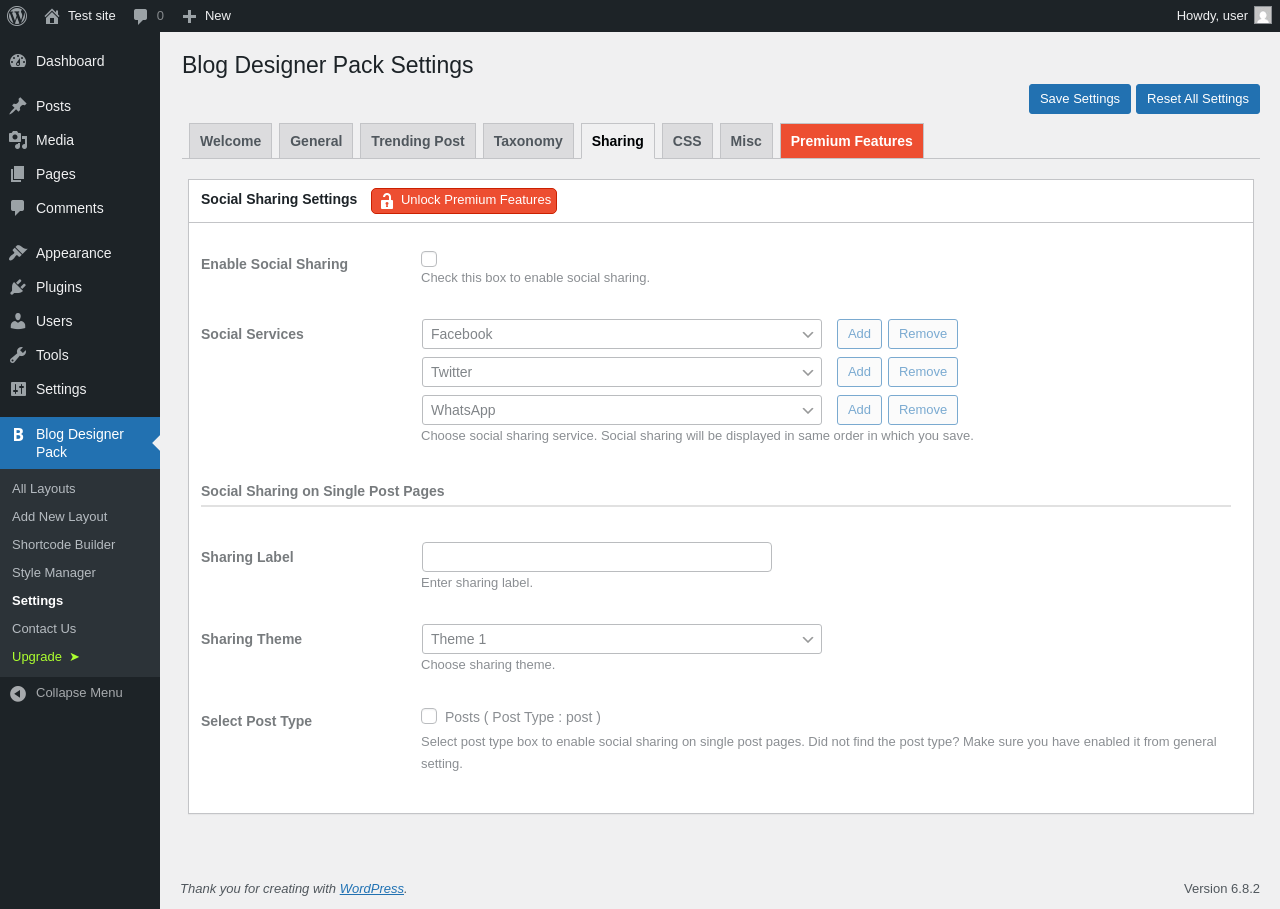Image resolution: width=1280 pixels, height=909 pixels.
Task: Open Add New Layout submenu item
Action: pos(60,517)
